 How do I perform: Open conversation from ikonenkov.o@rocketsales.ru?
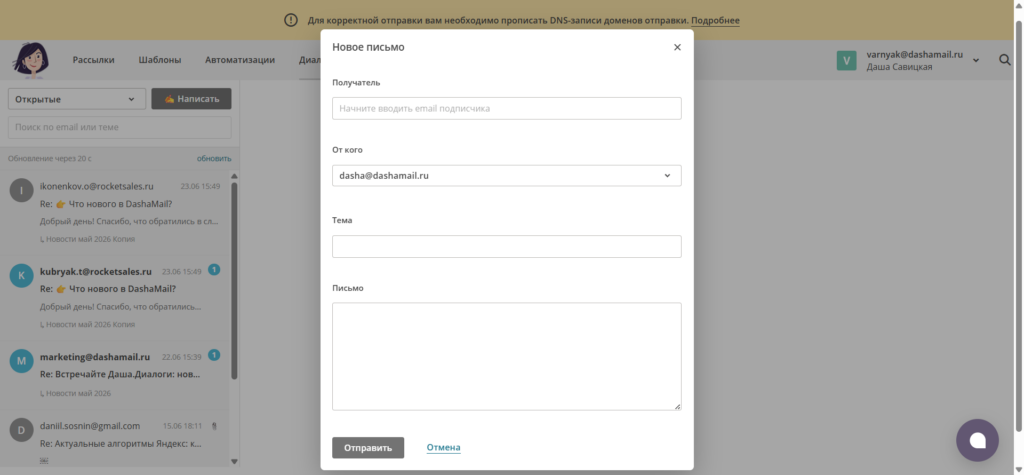[115, 212]
